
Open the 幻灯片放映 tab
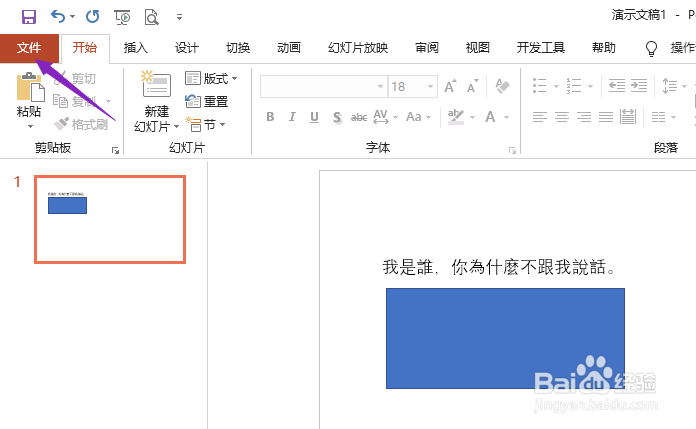coord(358,48)
